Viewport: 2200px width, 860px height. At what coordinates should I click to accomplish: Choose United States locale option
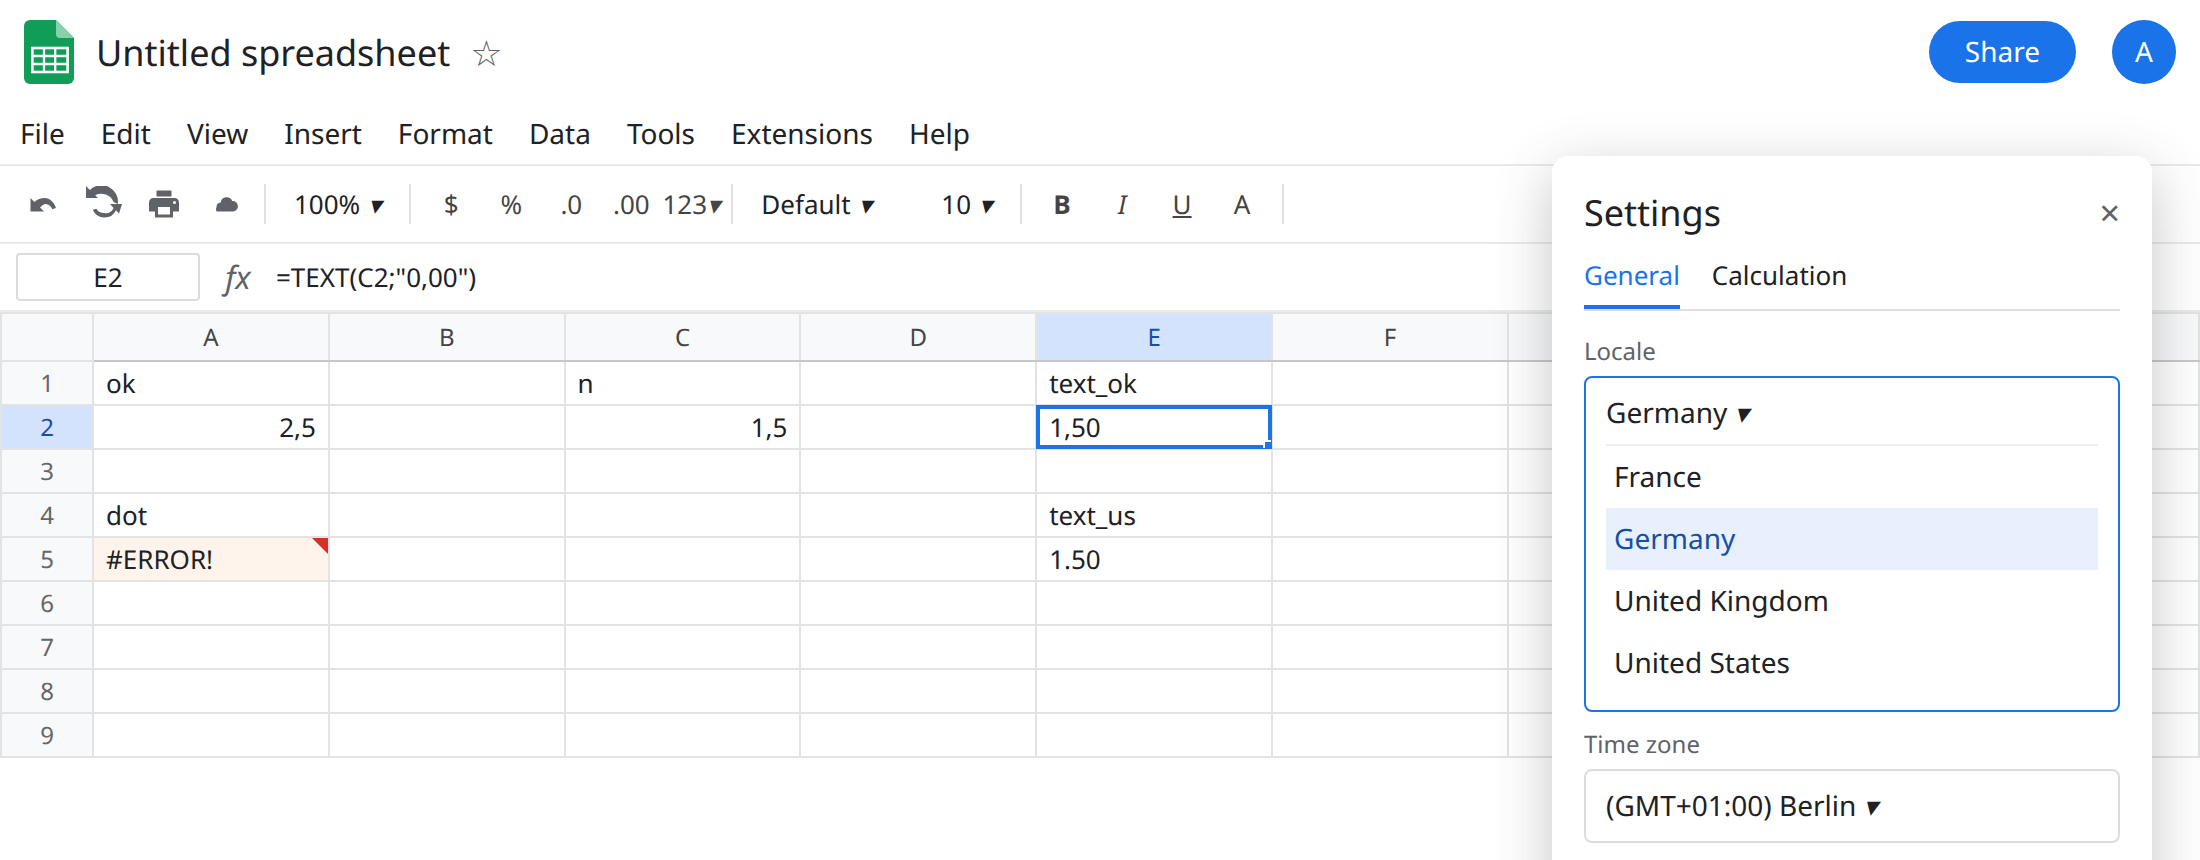coord(1851,663)
